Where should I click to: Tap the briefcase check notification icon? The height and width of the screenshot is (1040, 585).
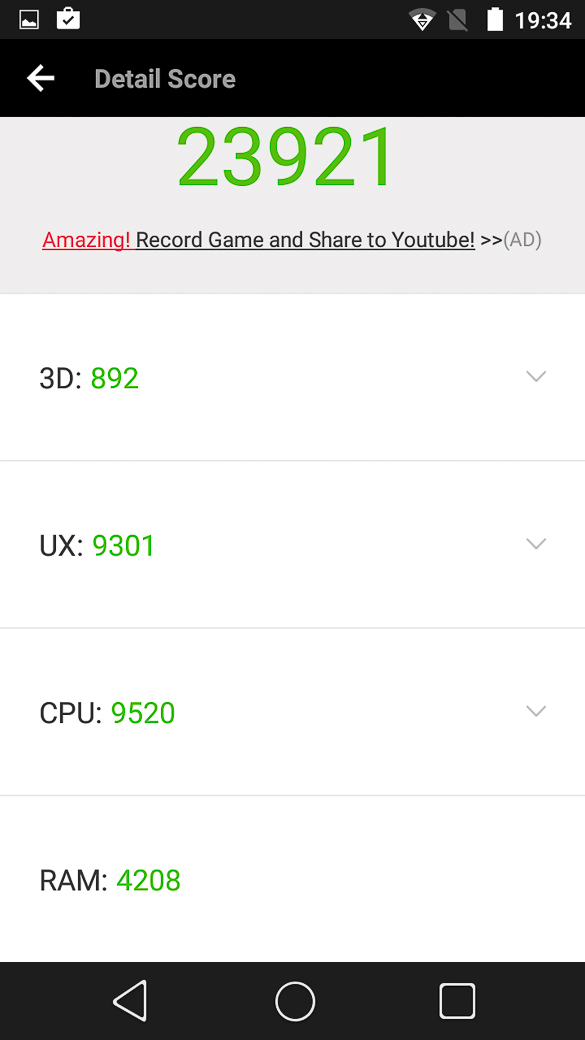pos(68,19)
